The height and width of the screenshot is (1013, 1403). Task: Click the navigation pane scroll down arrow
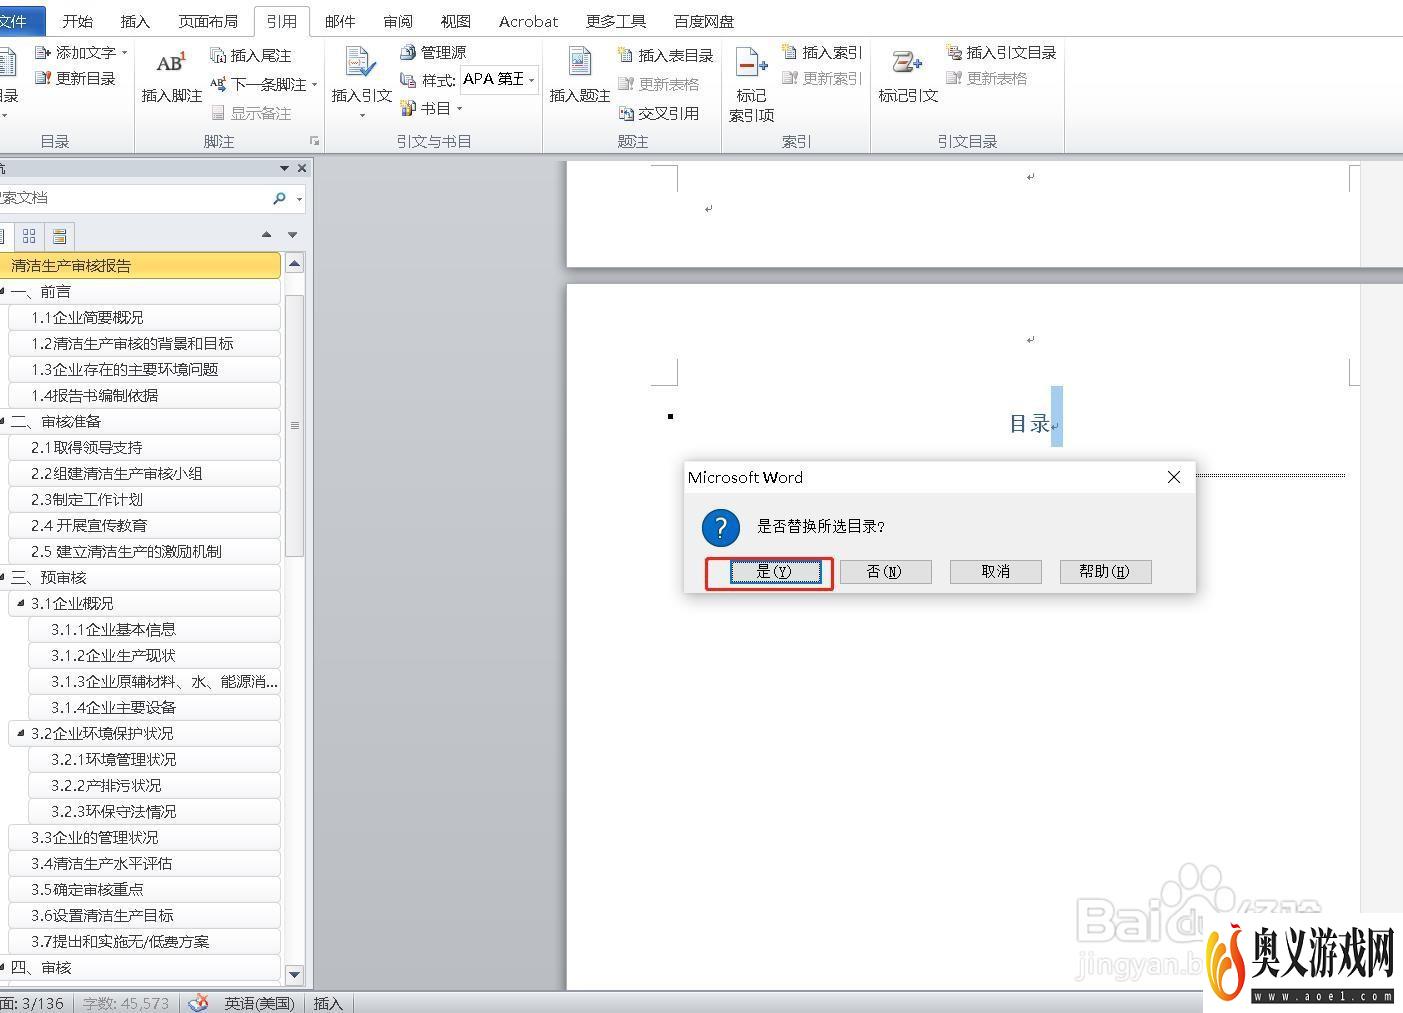point(294,974)
